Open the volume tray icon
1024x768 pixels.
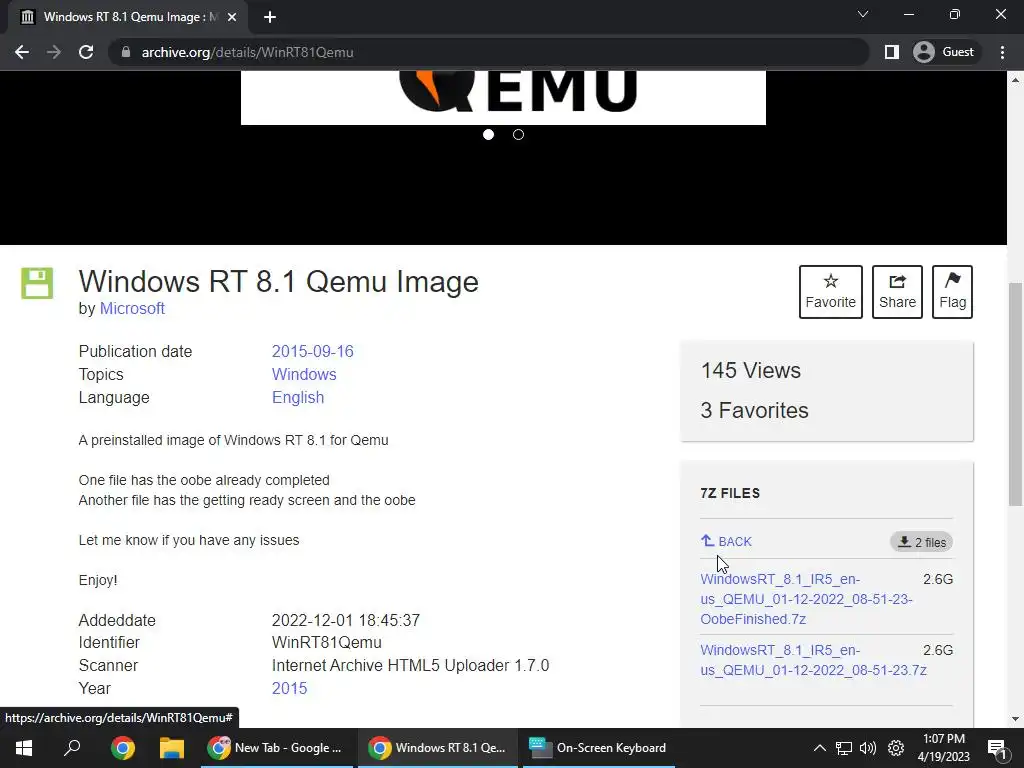tap(868, 748)
